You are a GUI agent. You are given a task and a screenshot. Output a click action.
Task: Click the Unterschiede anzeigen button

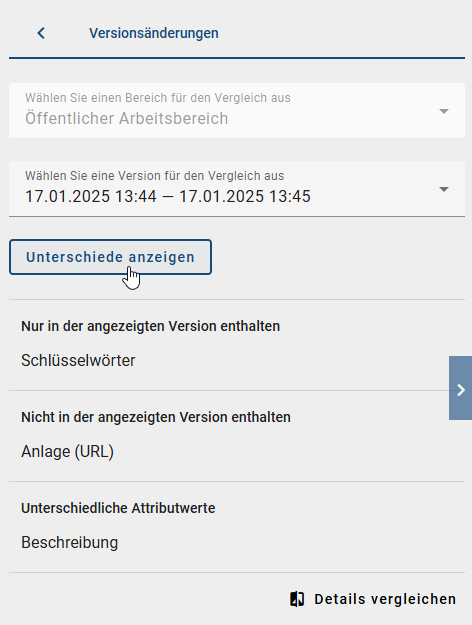pyautogui.click(x=110, y=257)
